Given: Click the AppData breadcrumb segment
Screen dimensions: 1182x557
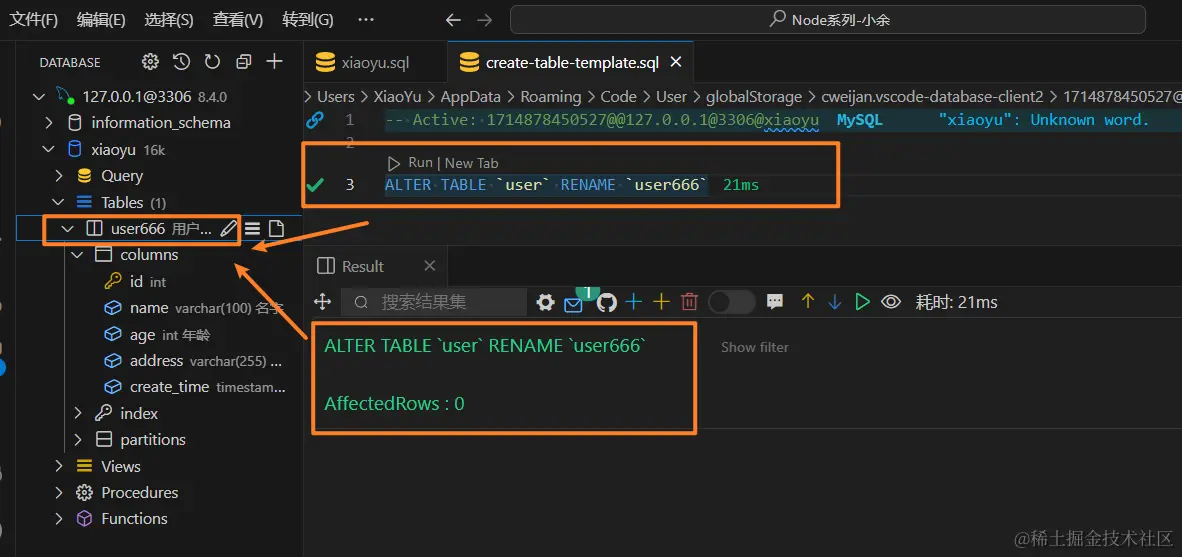Looking at the screenshot, I should [472, 96].
